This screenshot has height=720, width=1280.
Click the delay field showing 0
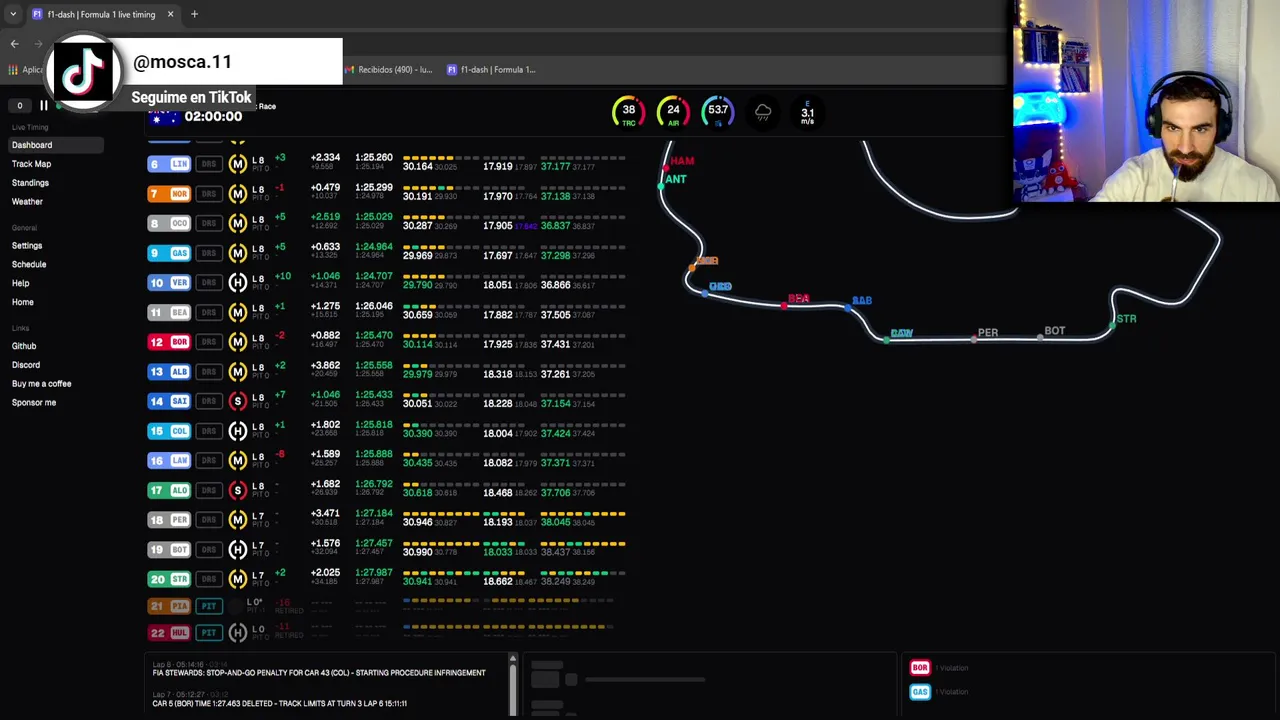19,105
